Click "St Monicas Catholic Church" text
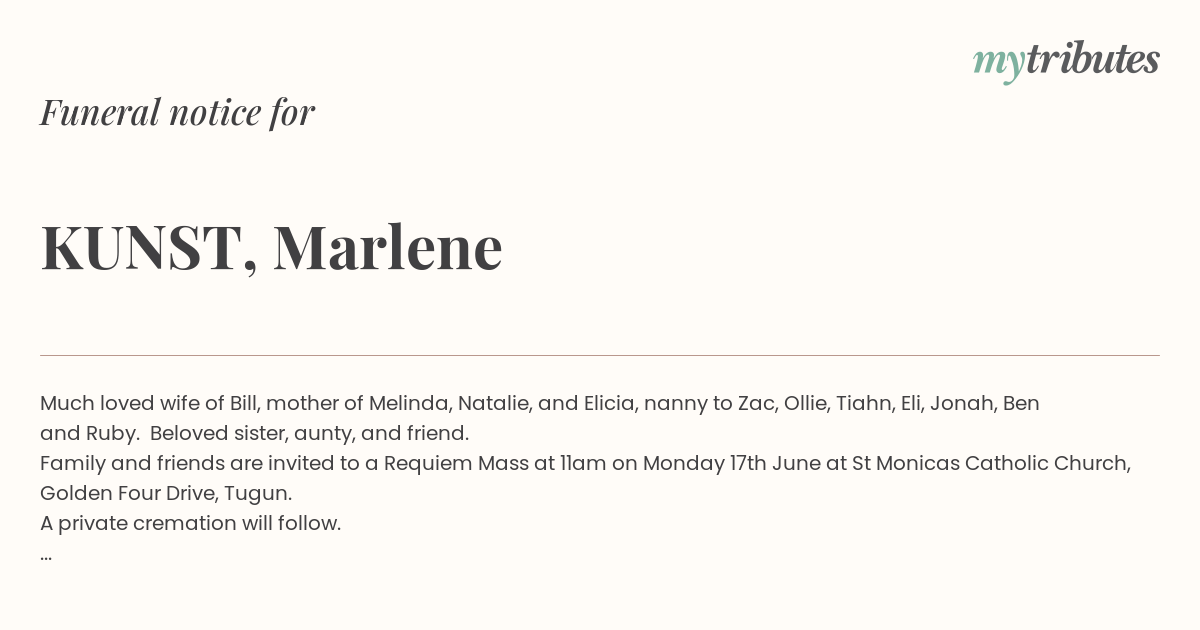The height and width of the screenshot is (630, 1200). point(991,463)
